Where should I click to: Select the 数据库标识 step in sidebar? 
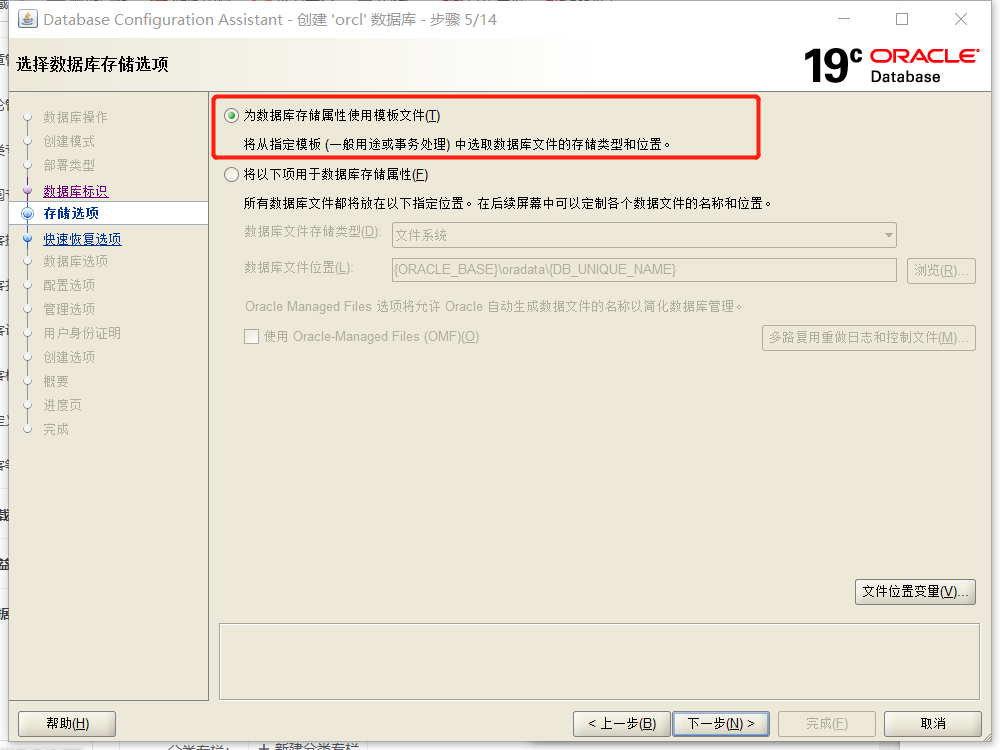[x=75, y=191]
